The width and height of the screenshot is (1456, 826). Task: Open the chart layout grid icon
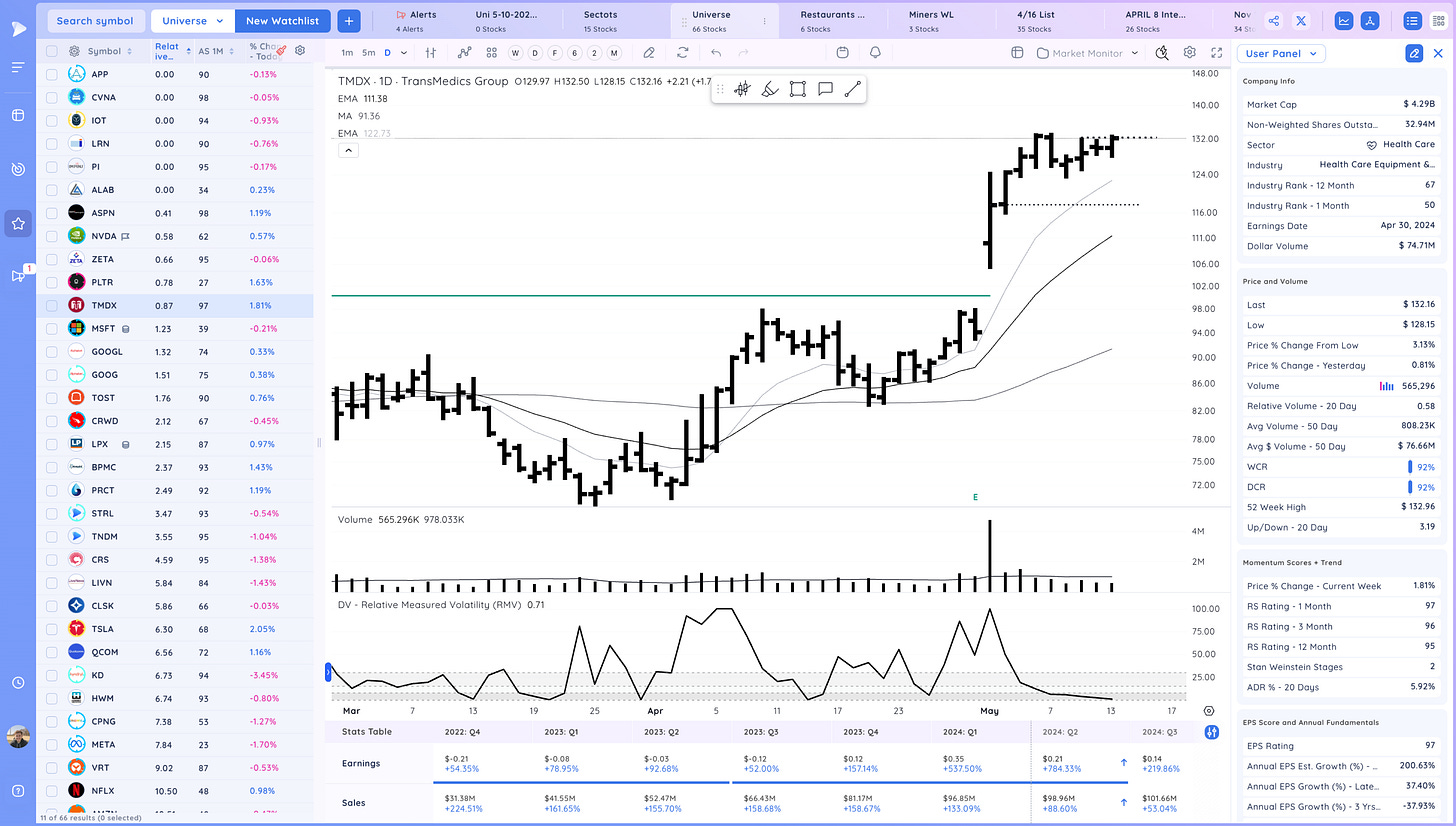(x=492, y=53)
